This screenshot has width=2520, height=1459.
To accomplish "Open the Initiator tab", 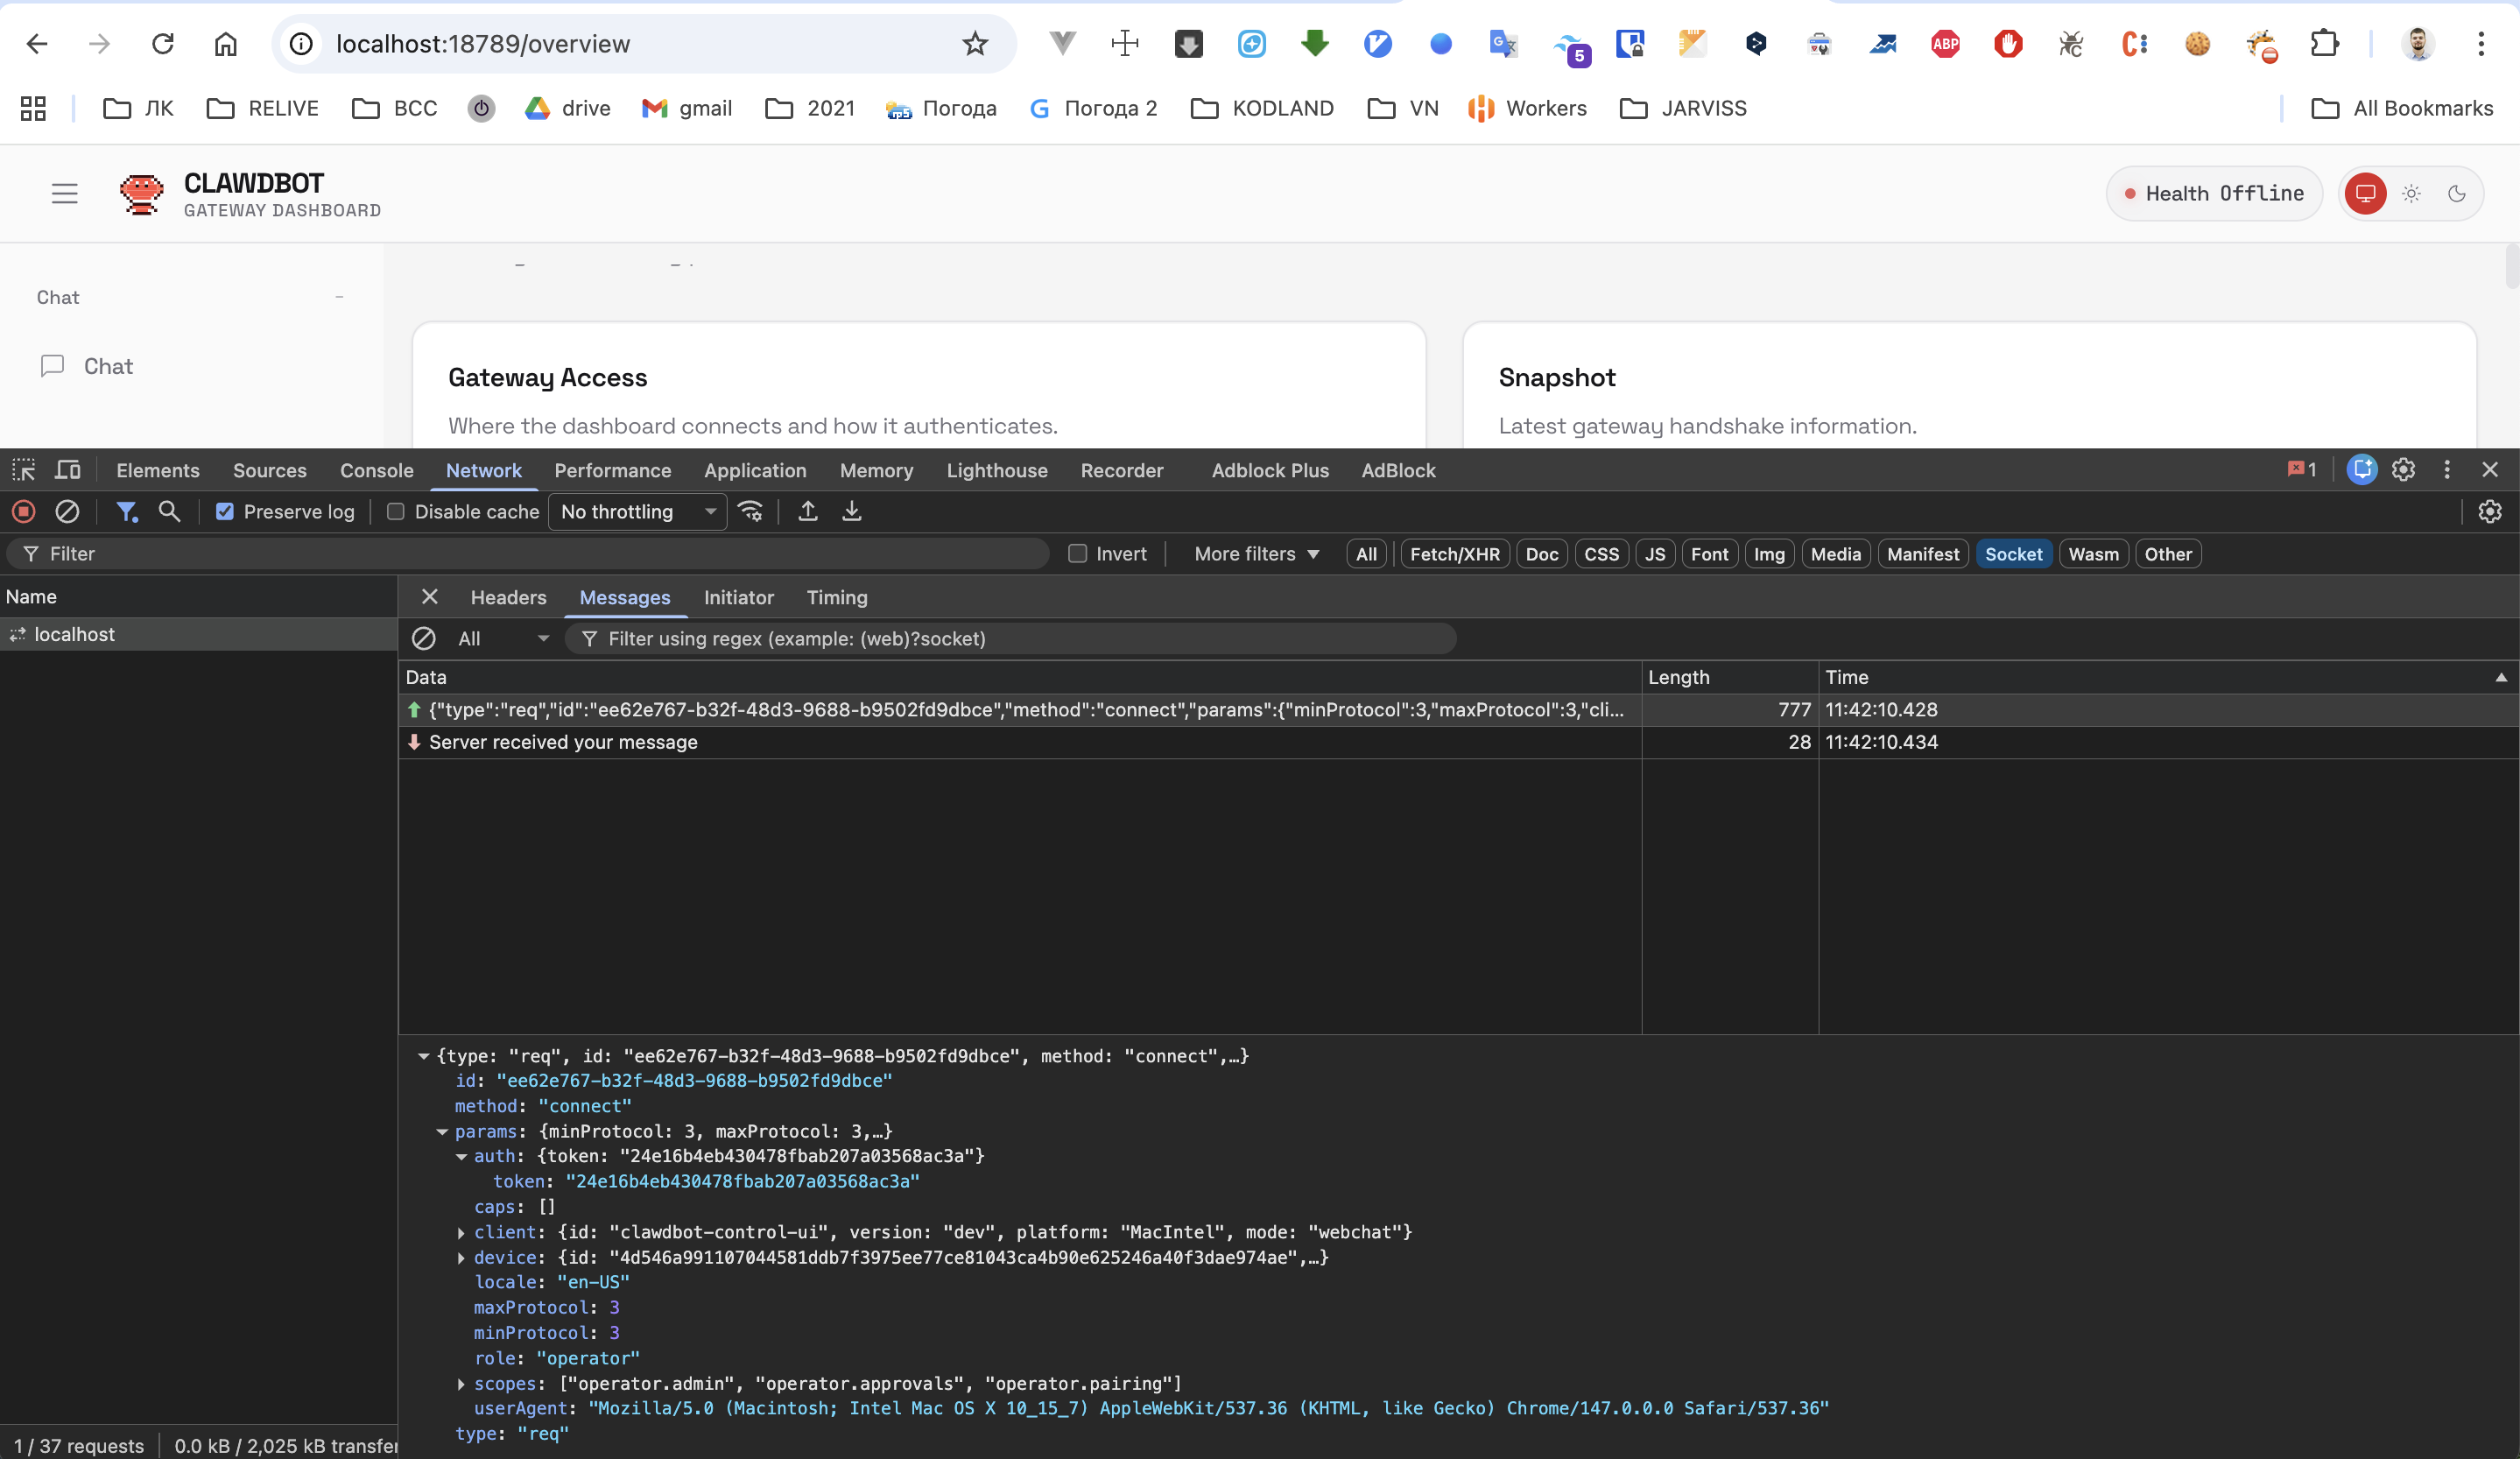I will pos(738,597).
